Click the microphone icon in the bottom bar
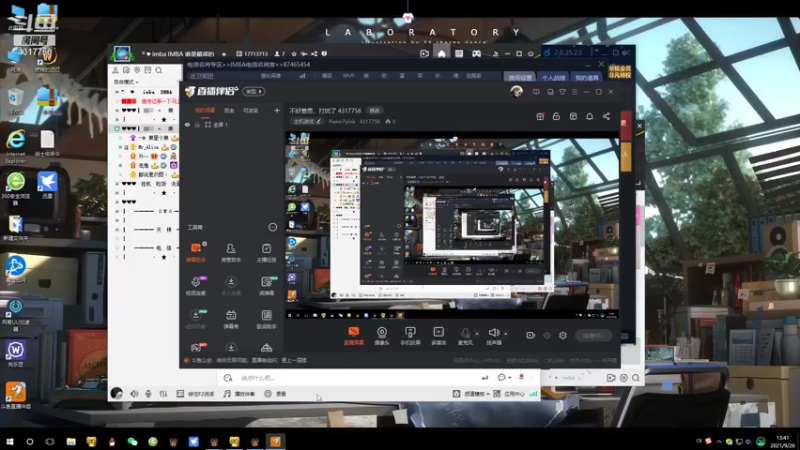Screen dimensions: 800x450 pos(465,333)
